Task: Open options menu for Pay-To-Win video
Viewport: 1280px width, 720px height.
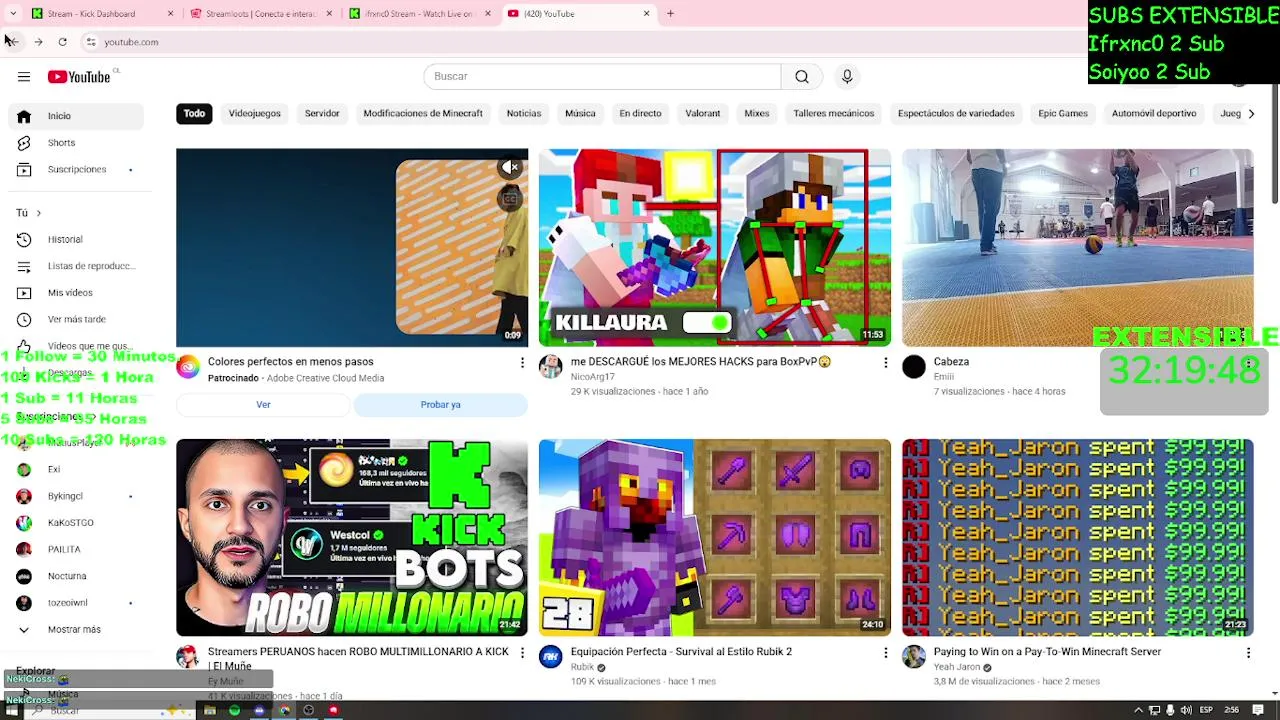Action: point(1248,653)
